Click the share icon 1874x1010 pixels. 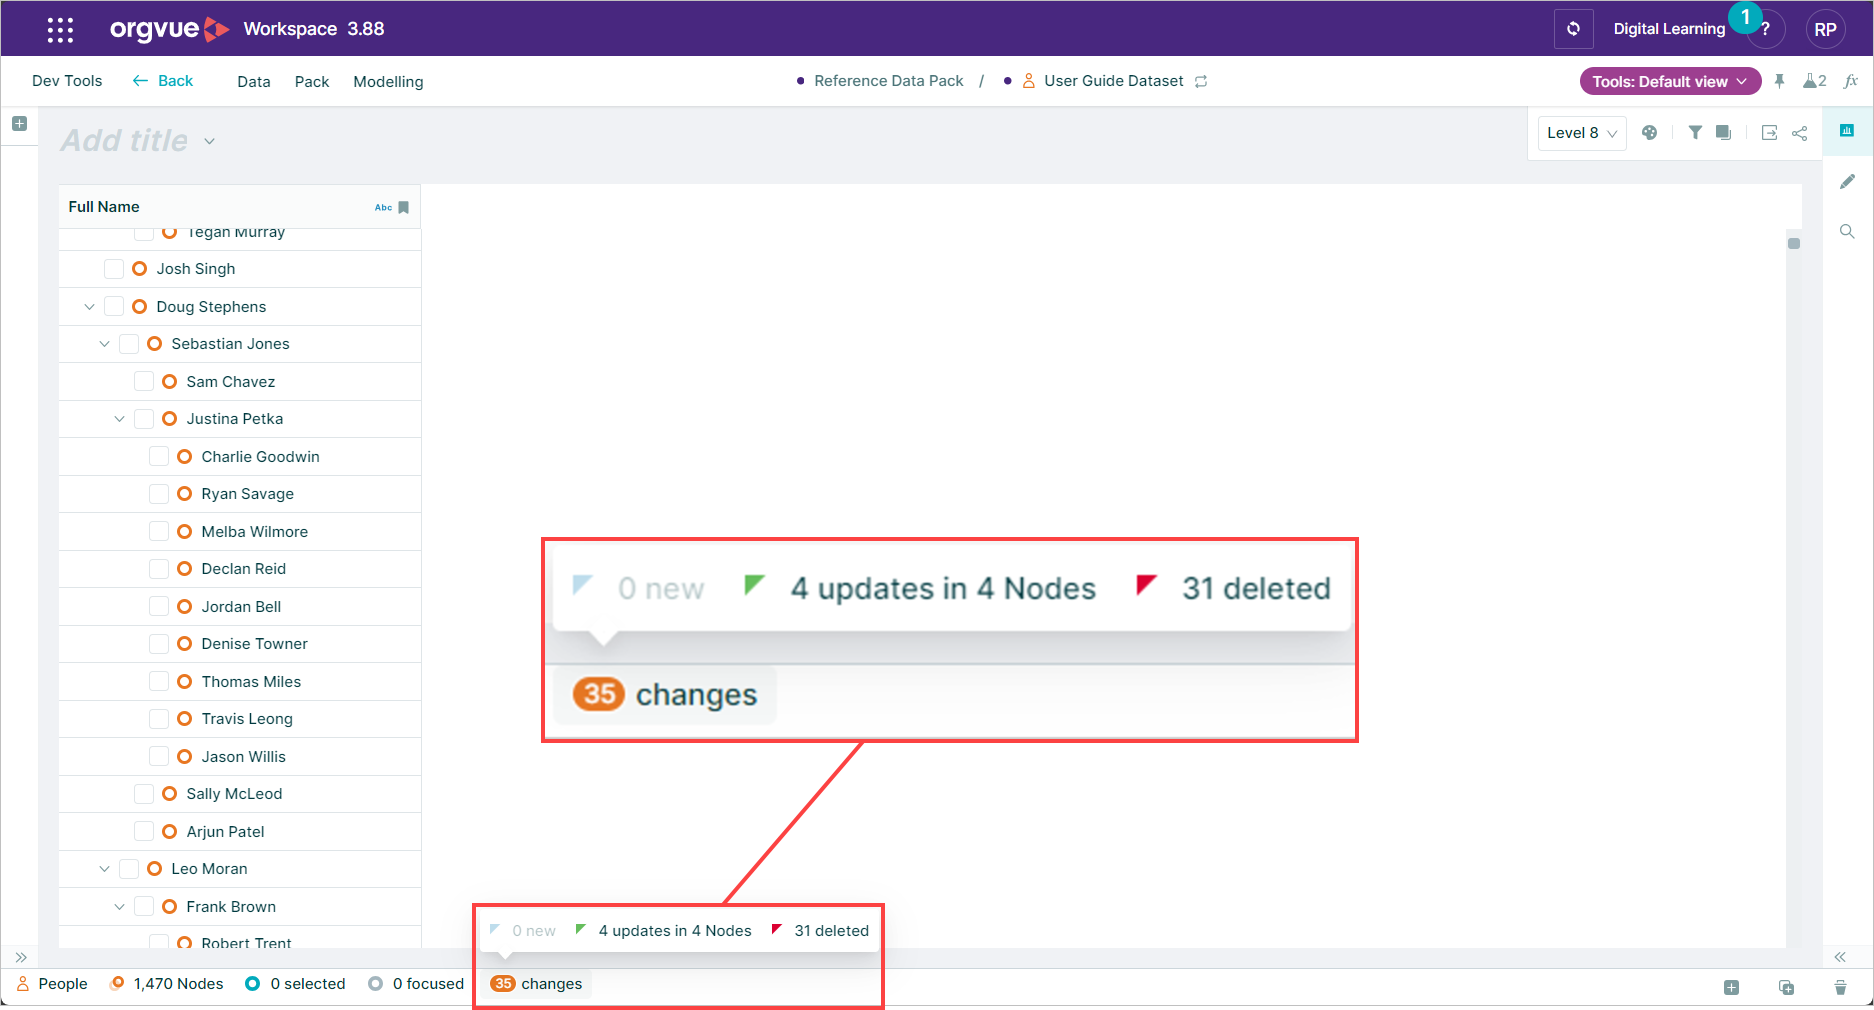(1800, 133)
